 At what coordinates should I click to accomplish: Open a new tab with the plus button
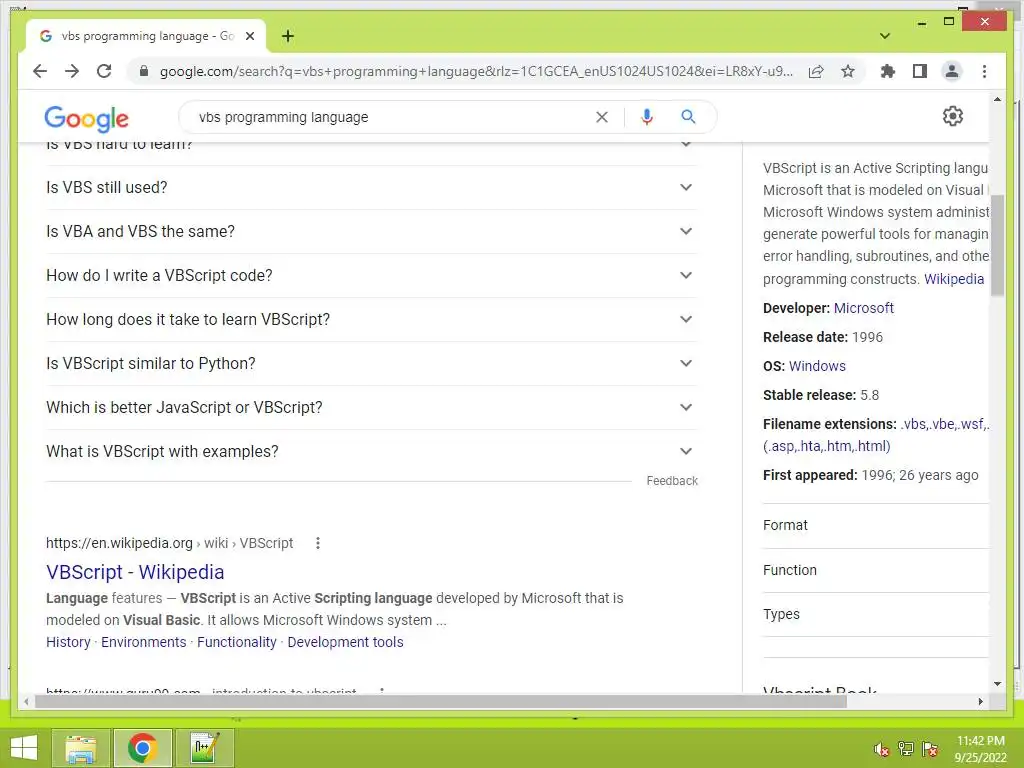(288, 36)
